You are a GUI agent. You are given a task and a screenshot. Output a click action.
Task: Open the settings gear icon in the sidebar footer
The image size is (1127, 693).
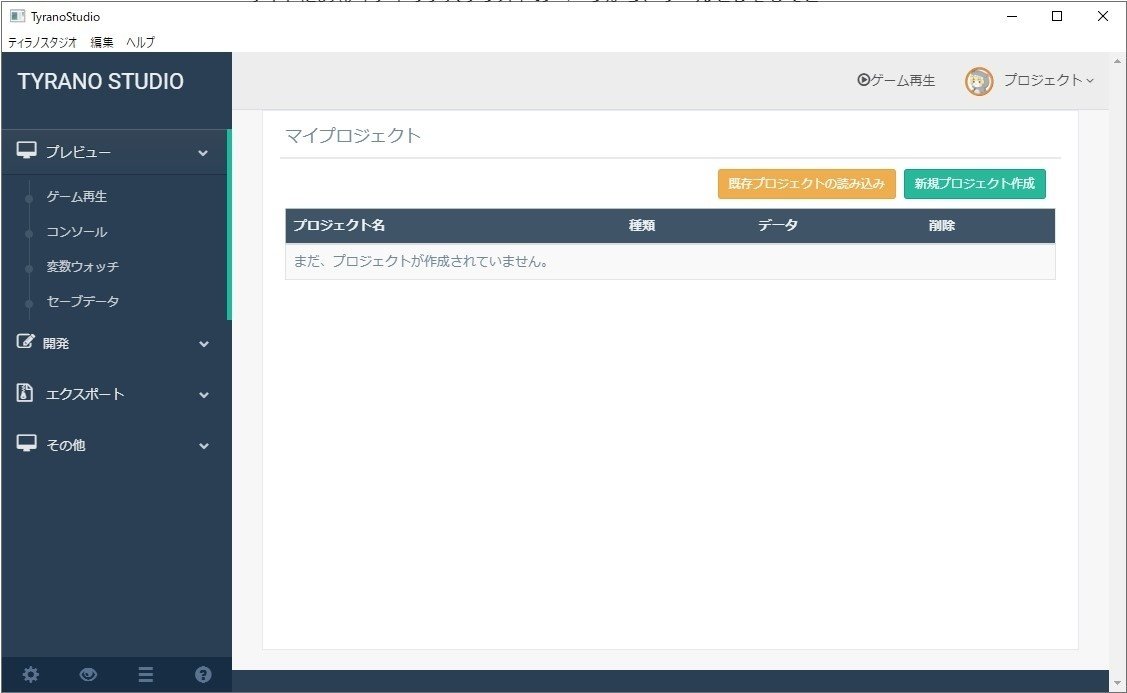pos(30,675)
